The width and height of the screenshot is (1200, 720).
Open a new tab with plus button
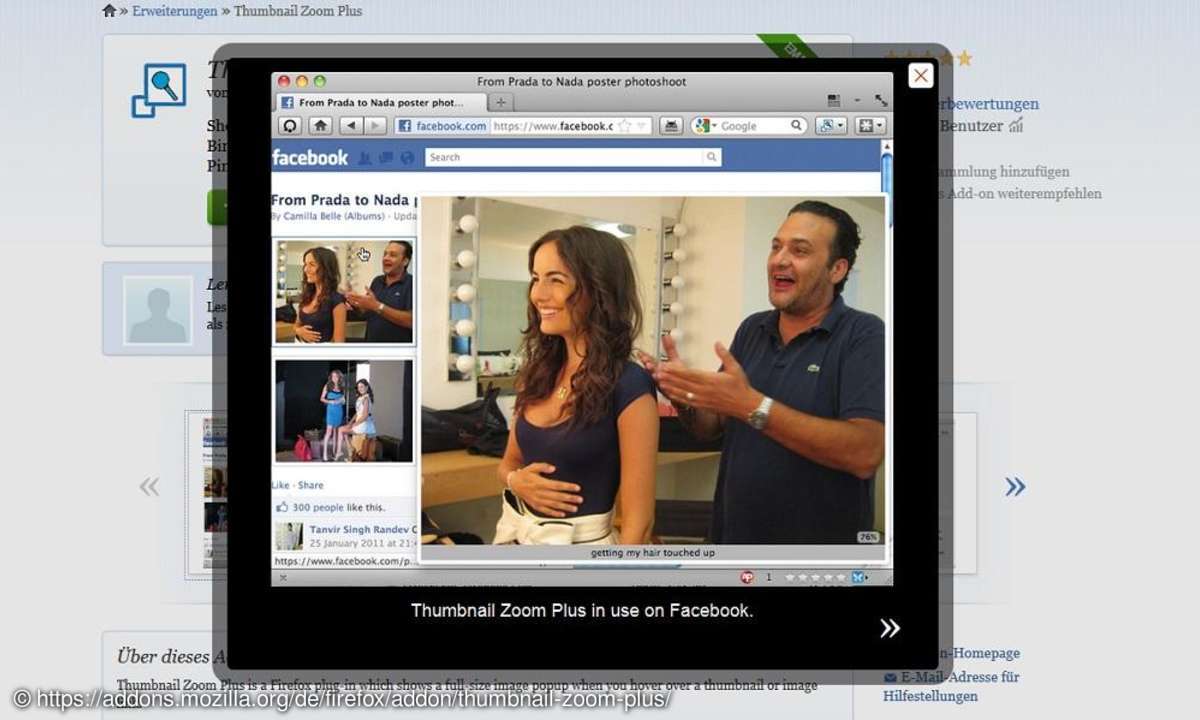(x=501, y=102)
